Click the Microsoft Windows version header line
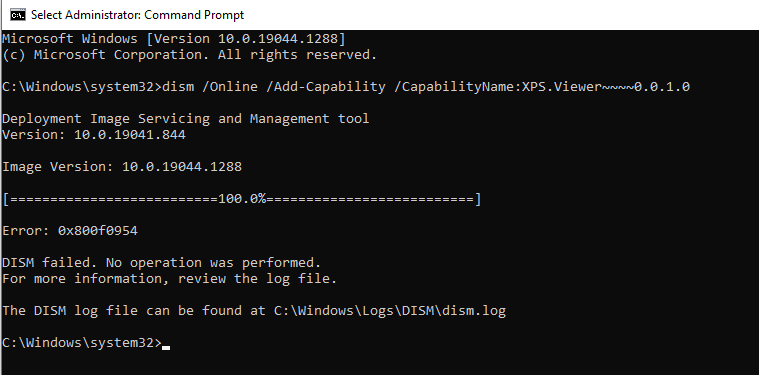Image resolution: width=759 pixels, height=375 pixels. click(174, 39)
